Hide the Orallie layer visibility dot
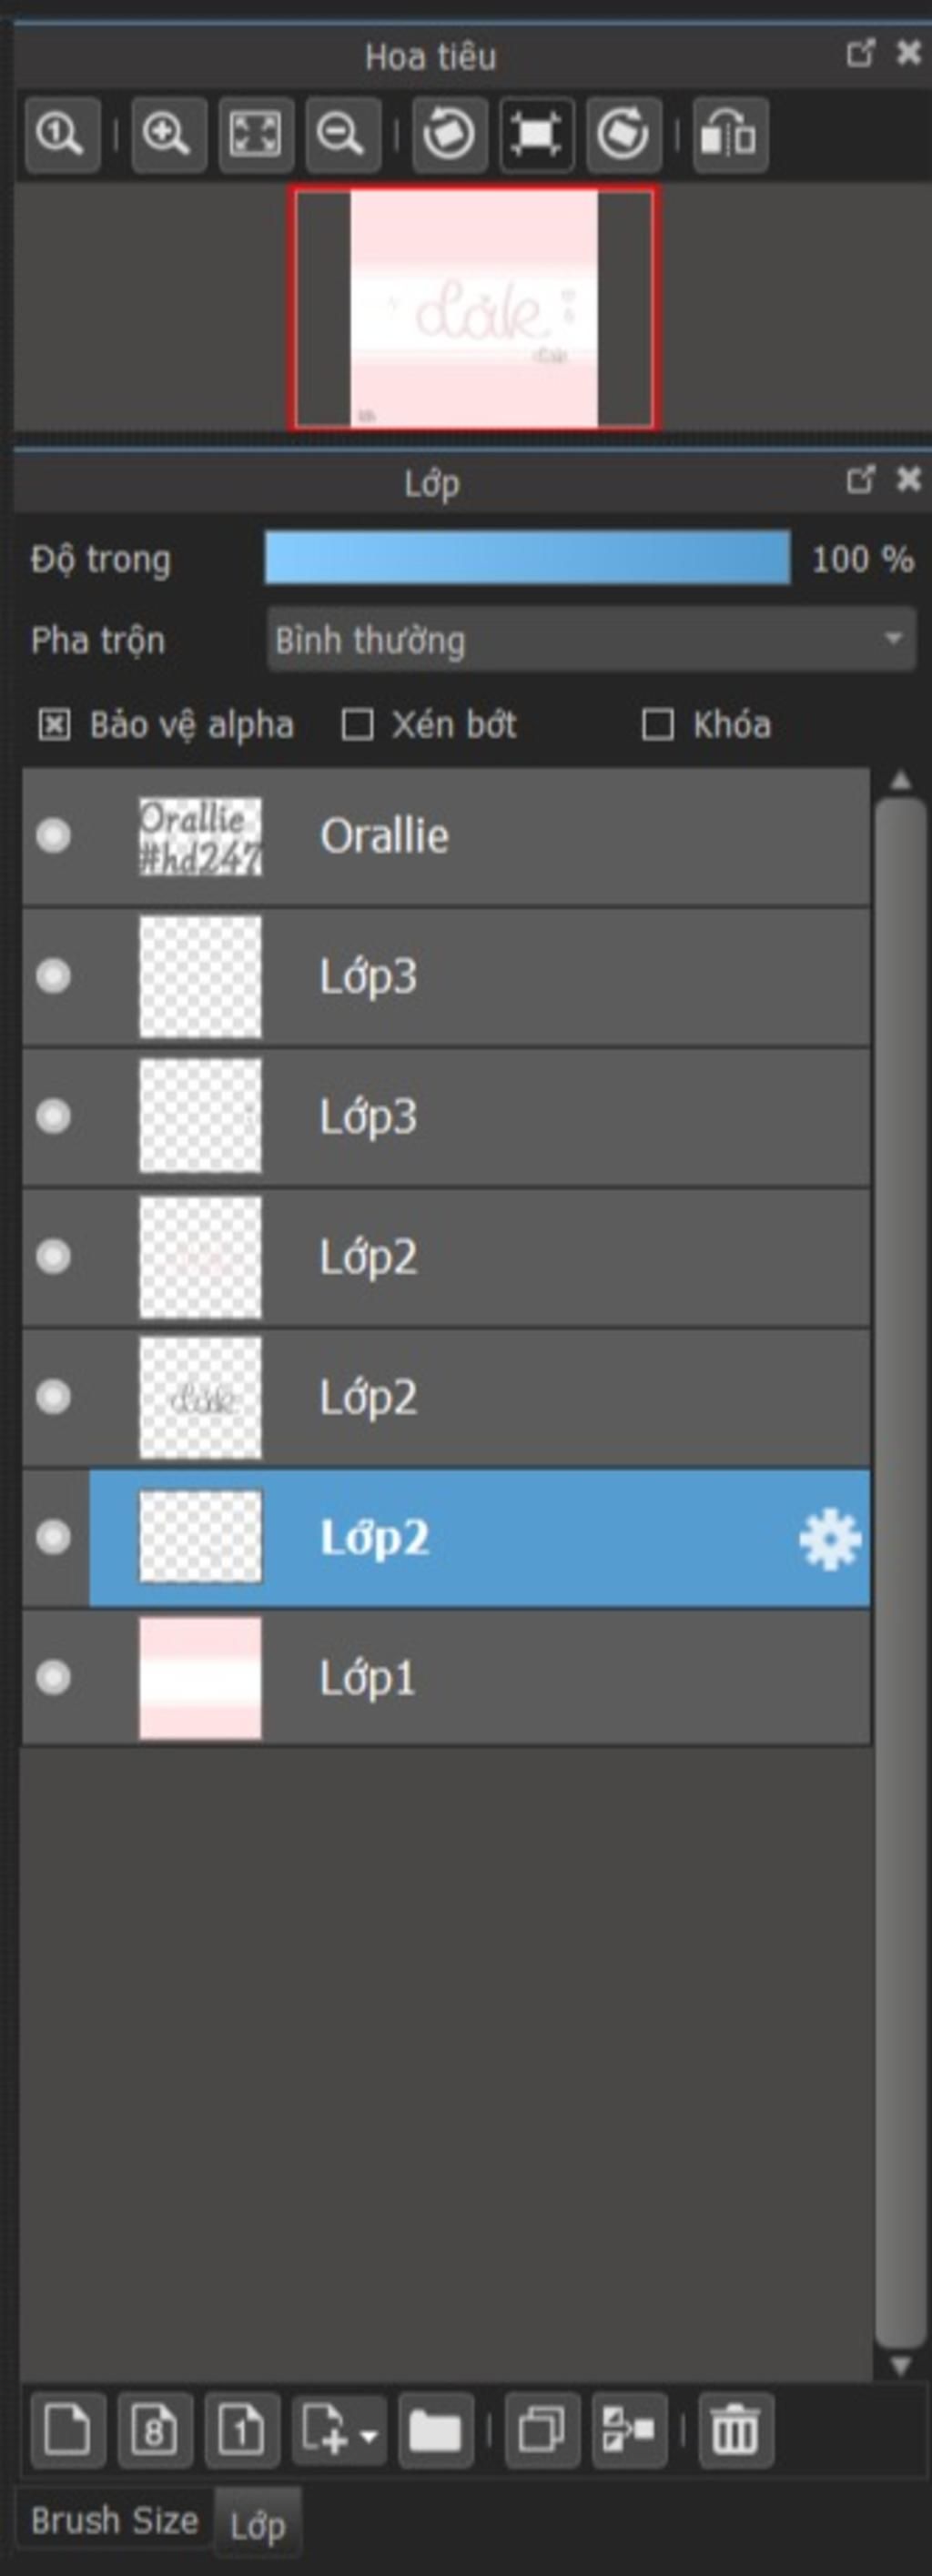The image size is (932, 2576). tap(53, 836)
